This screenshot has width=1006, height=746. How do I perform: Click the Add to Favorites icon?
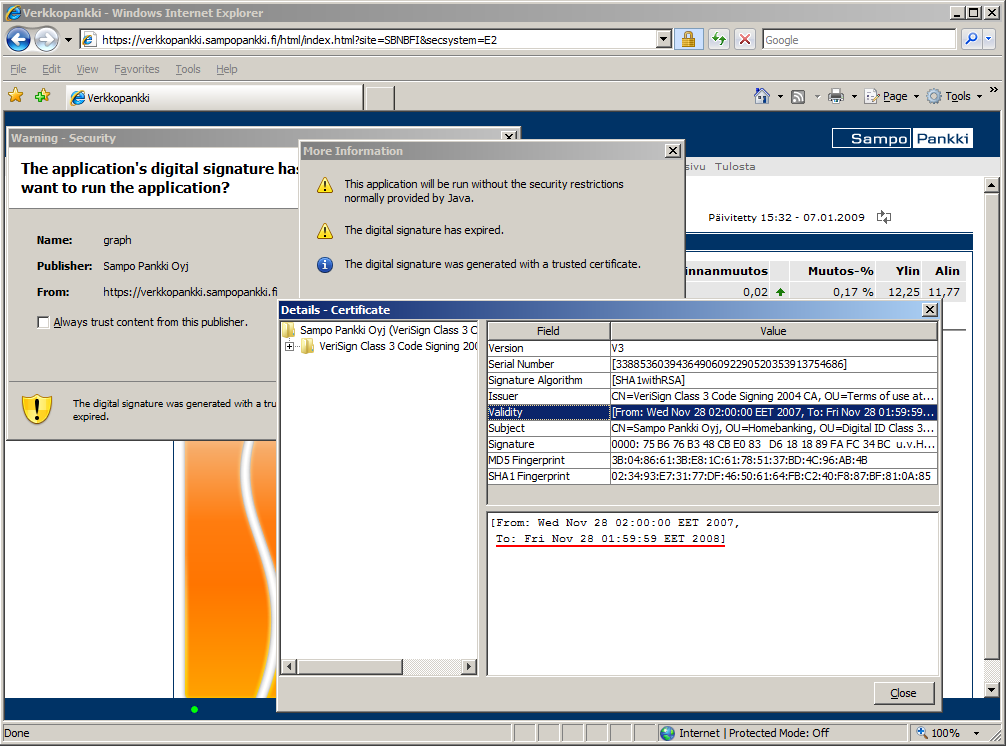coord(43,96)
